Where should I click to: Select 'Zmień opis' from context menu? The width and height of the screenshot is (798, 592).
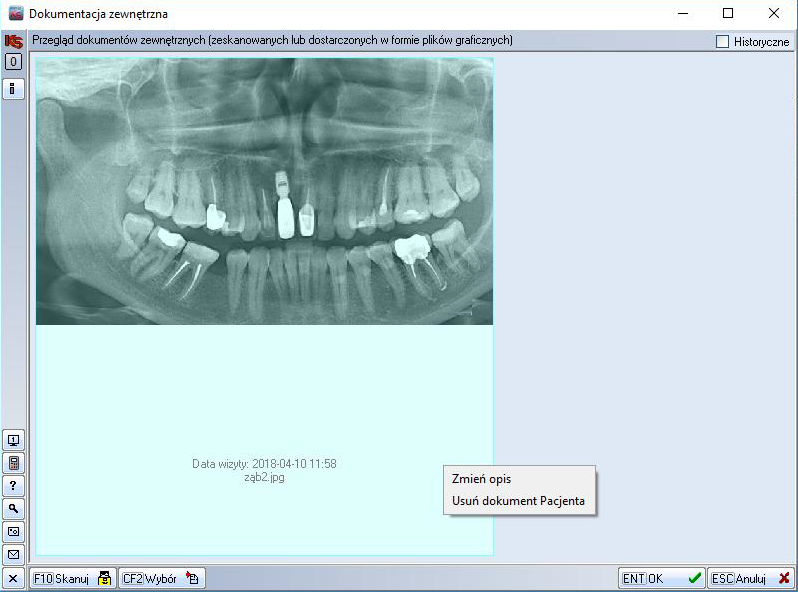pos(481,479)
